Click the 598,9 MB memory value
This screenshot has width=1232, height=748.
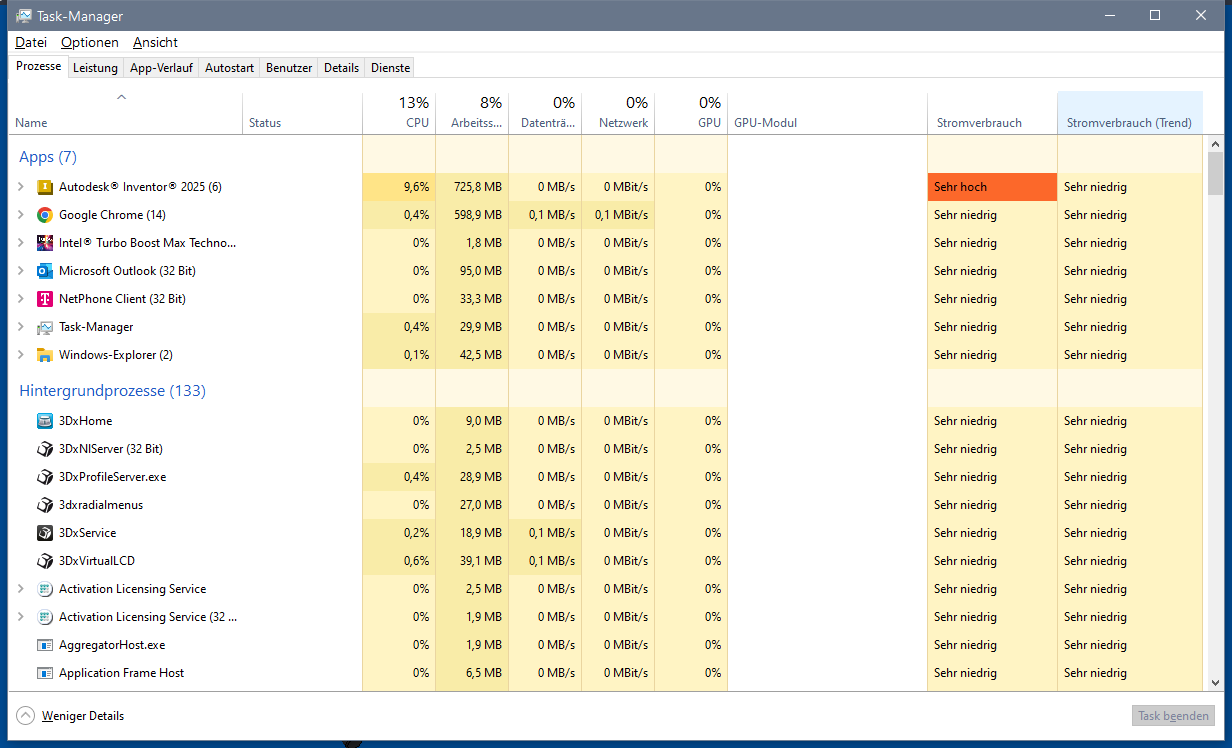[477, 215]
